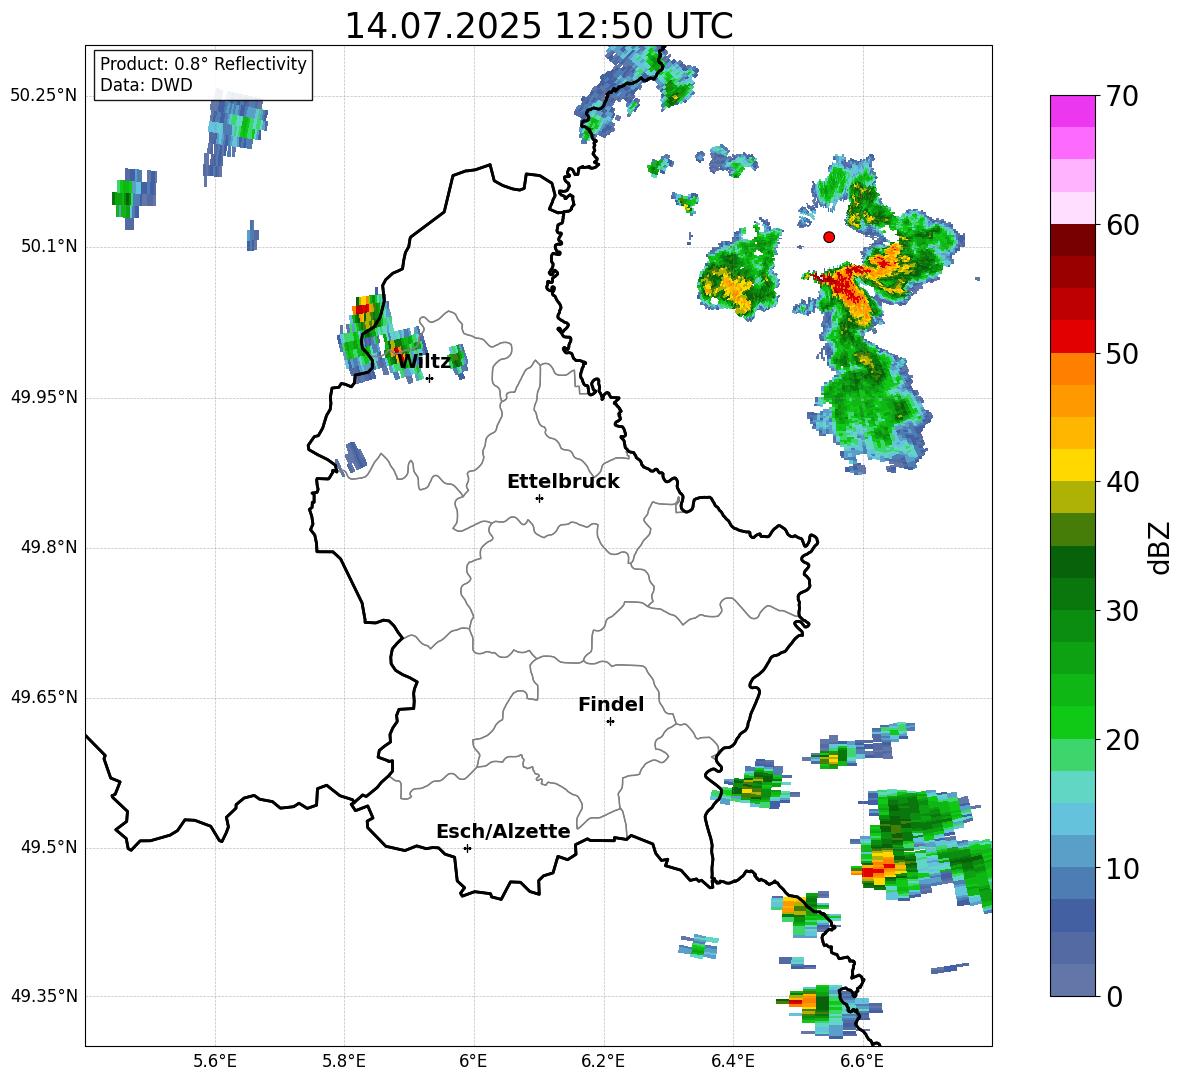This screenshot has width=1184, height=1081.
Task: Click the 49.8°N latitude label
Action: point(49,547)
